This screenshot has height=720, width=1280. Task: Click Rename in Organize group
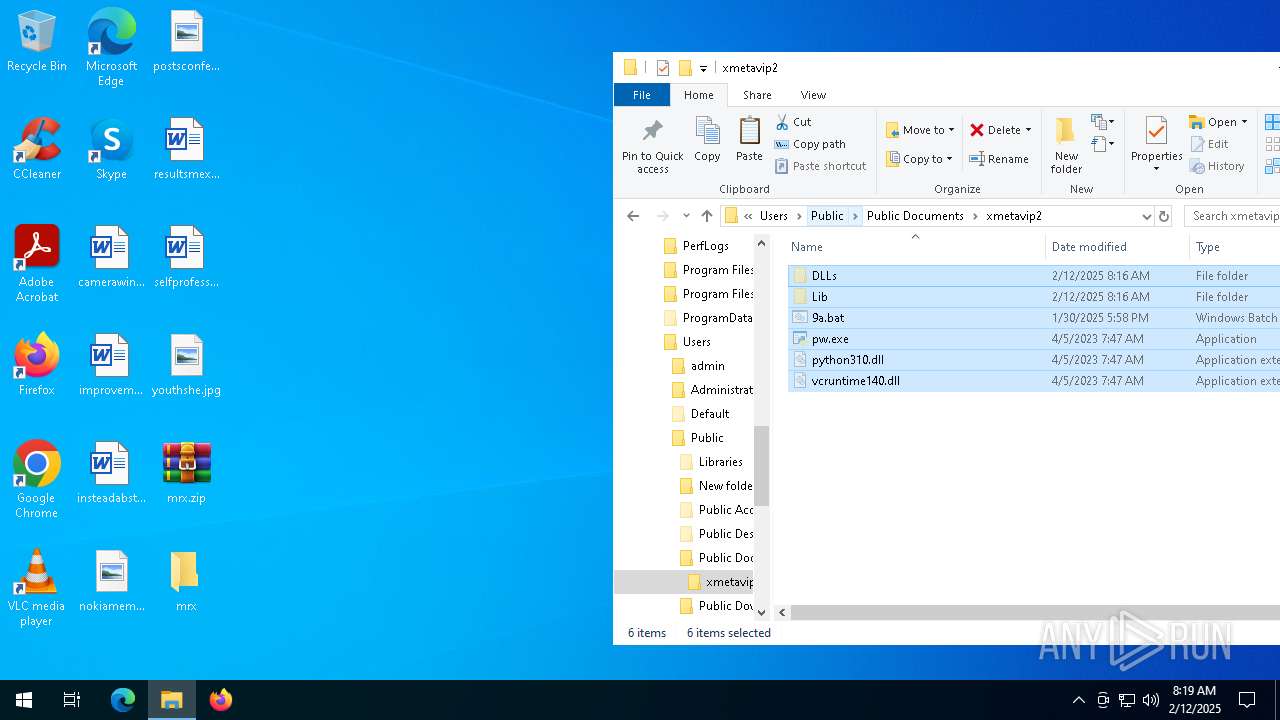(999, 159)
